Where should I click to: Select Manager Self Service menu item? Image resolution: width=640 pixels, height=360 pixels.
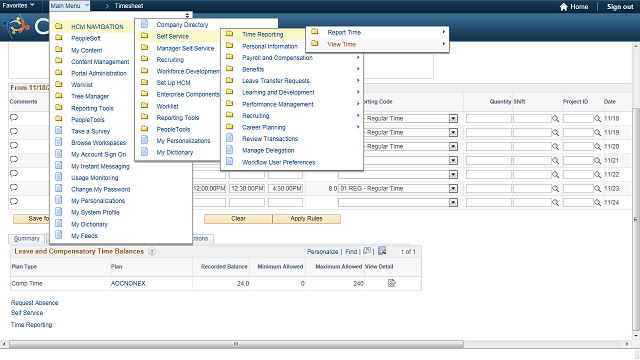pos(185,48)
